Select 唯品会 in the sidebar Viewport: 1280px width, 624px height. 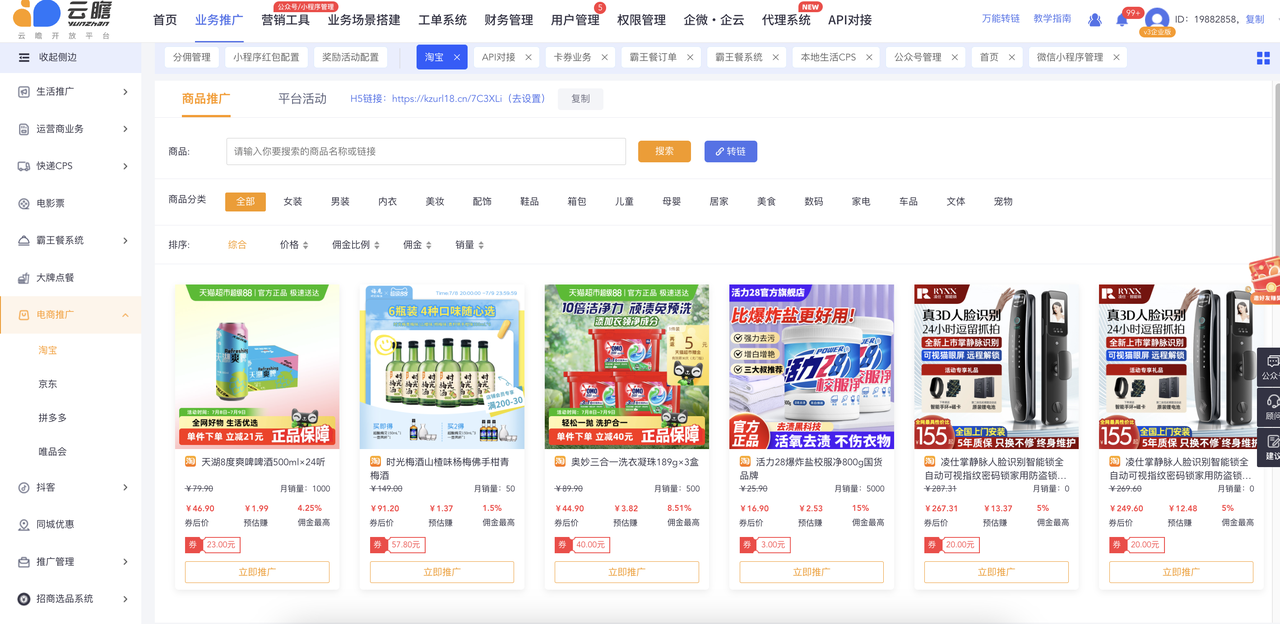click(53, 452)
